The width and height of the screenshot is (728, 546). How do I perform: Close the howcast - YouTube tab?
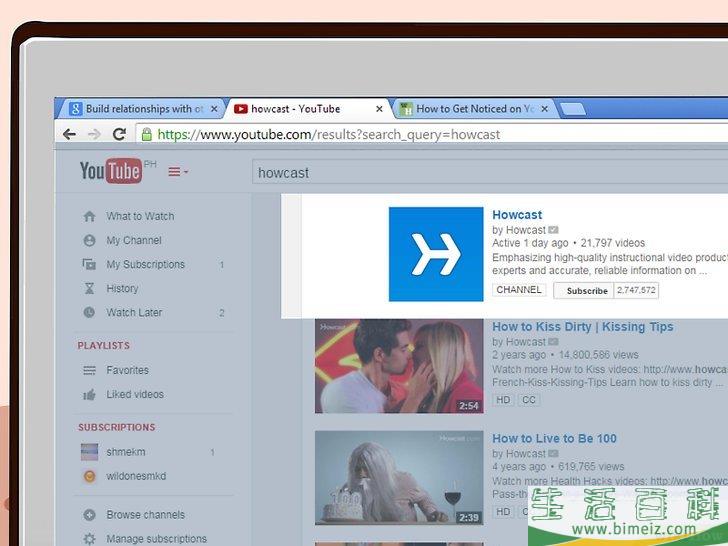click(x=379, y=109)
